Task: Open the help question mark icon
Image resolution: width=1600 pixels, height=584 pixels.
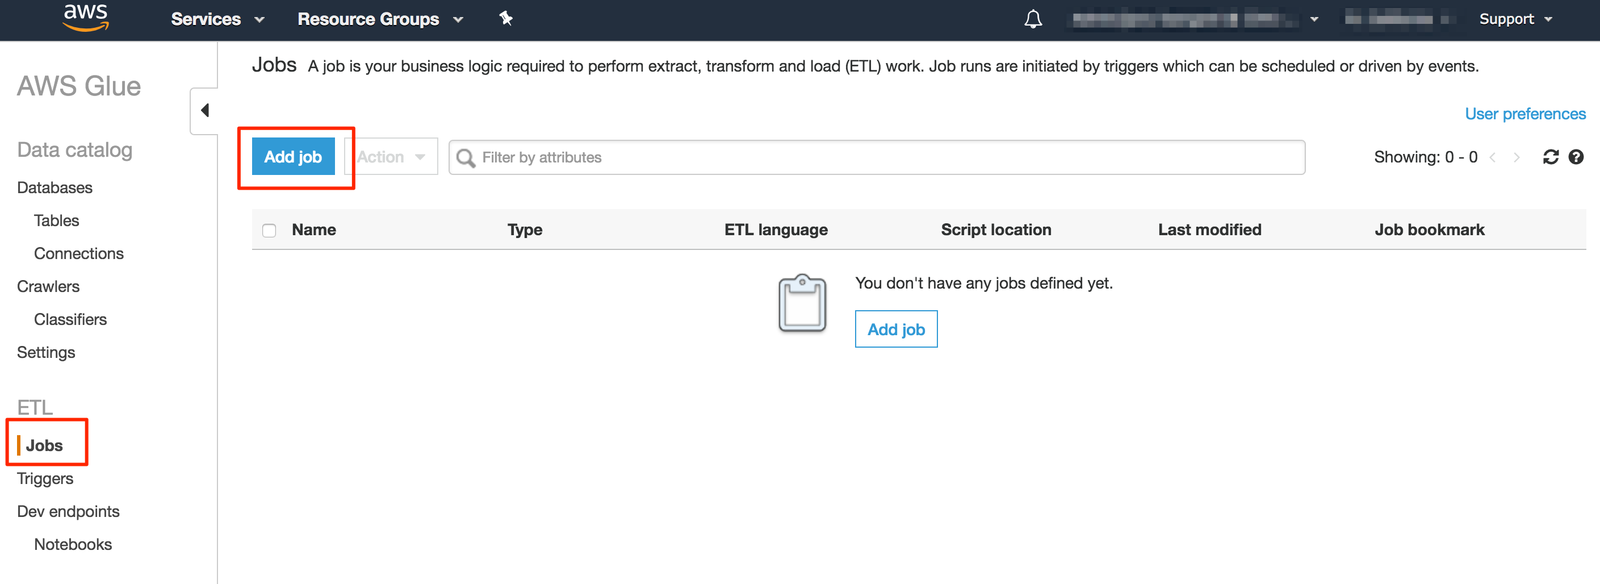Action: 1576,157
